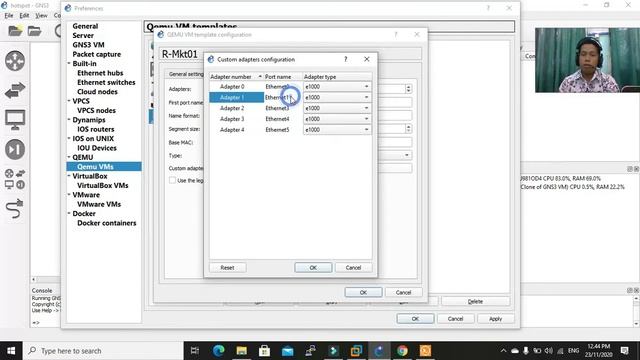Select Packet capture in Preferences tree
The width and height of the screenshot is (640, 360).
click(97, 54)
